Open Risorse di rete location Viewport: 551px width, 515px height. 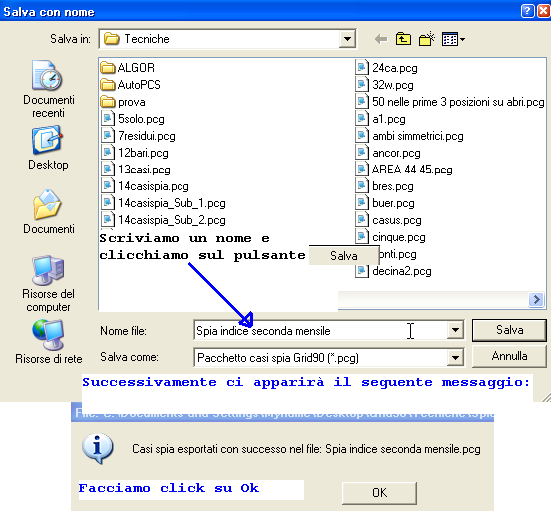(x=48, y=341)
